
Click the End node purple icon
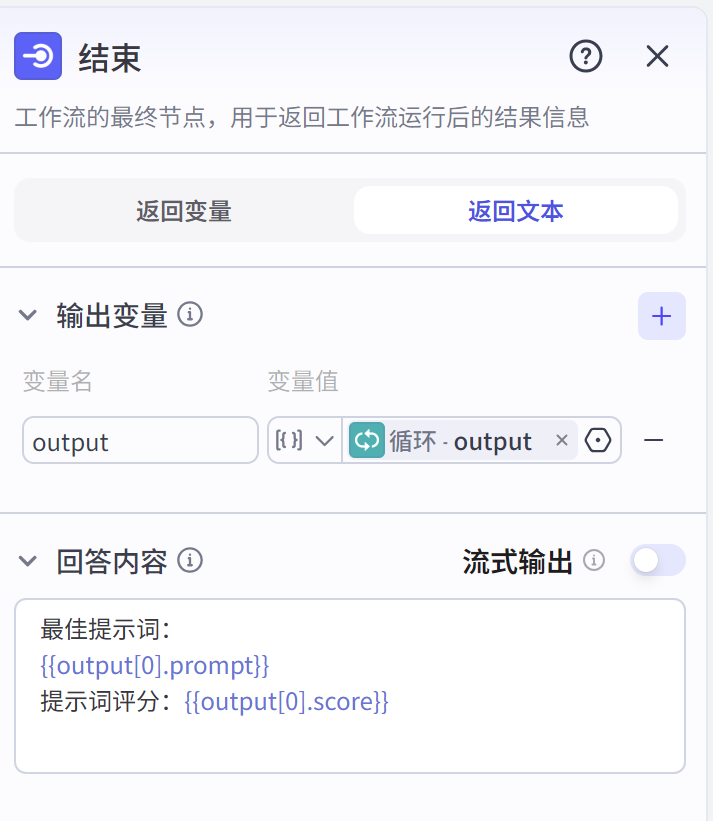(38, 56)
